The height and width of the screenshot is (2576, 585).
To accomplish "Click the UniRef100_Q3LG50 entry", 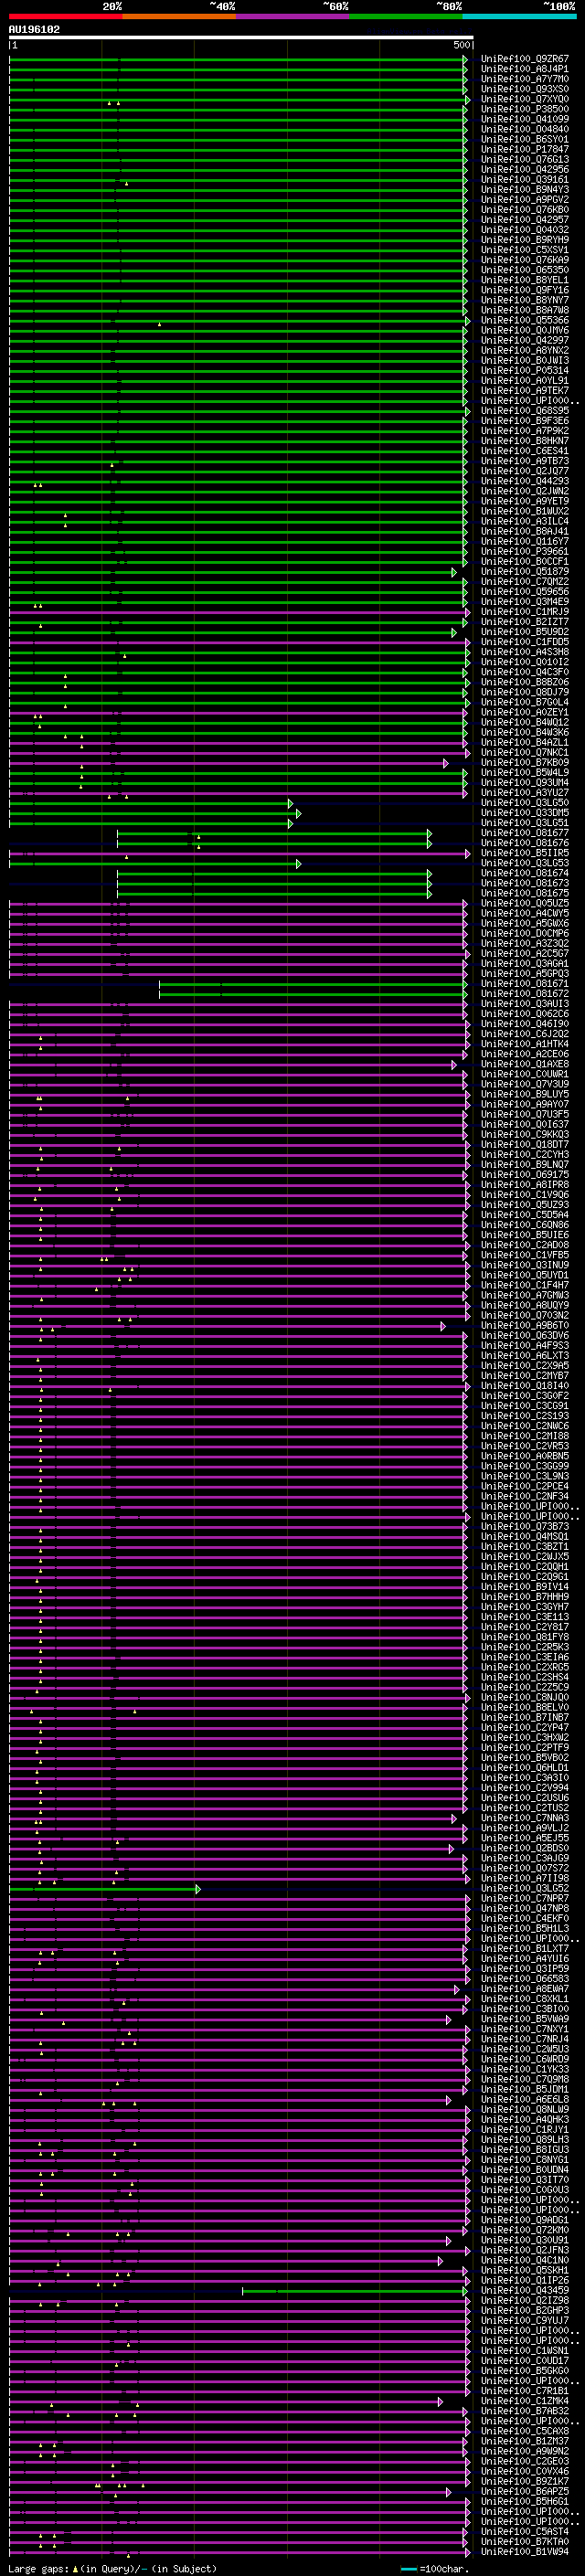I will click(x=525, y=802).
